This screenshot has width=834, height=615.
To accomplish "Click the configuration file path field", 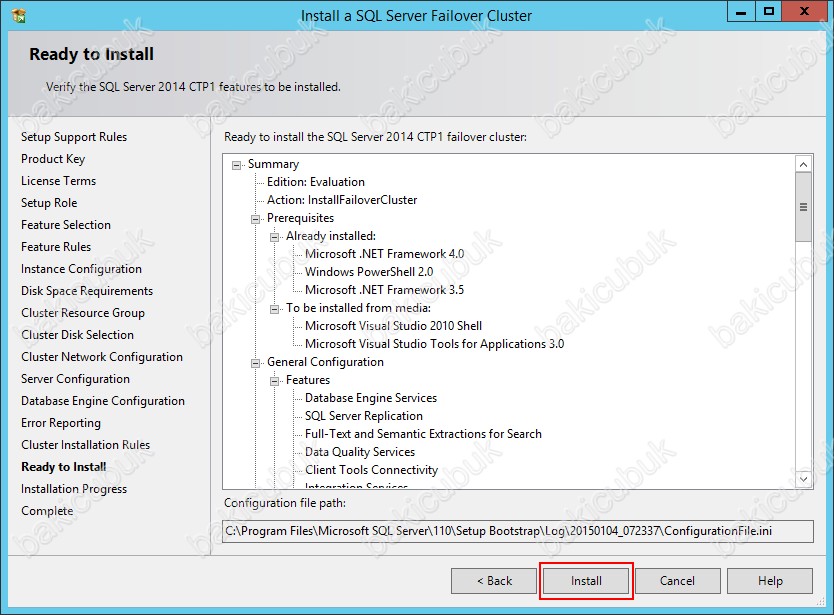I will tap(518, 531).
